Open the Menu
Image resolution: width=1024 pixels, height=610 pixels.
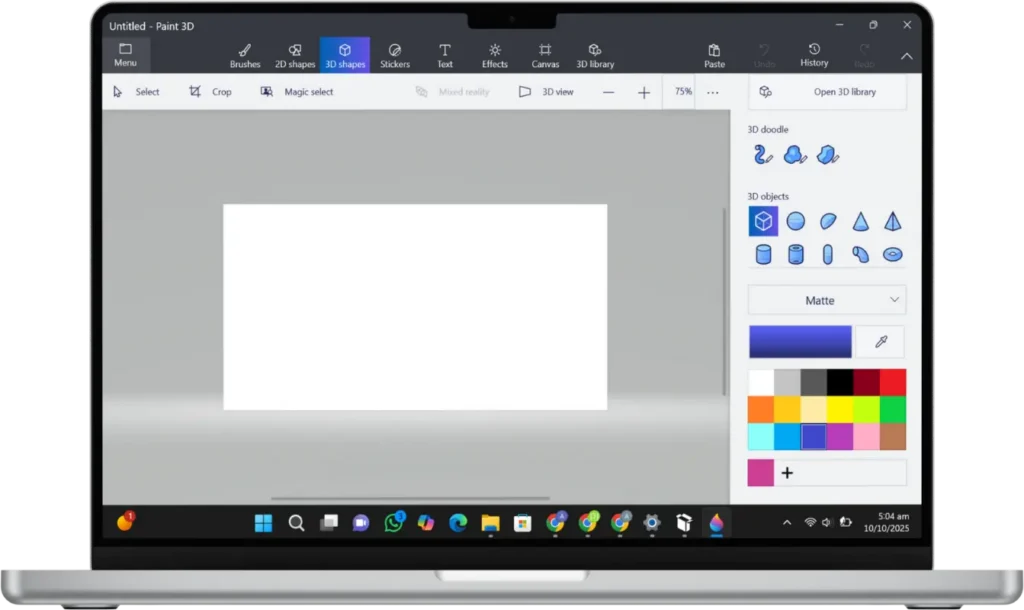(x=125, y=55)
